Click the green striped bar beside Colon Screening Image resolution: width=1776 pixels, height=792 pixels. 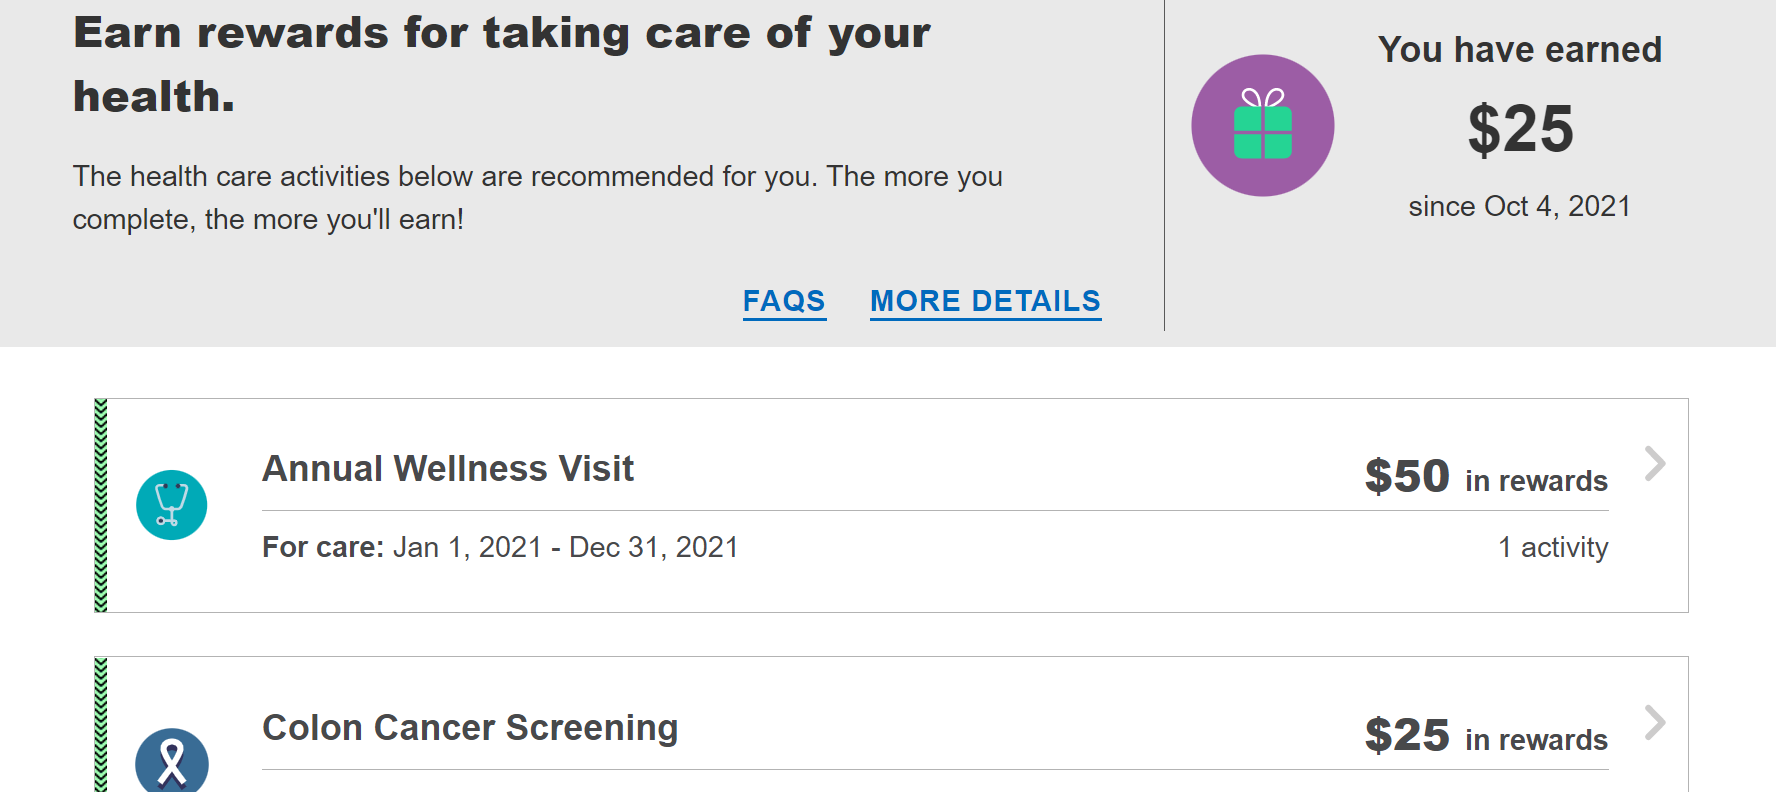[x=101, y=724]
